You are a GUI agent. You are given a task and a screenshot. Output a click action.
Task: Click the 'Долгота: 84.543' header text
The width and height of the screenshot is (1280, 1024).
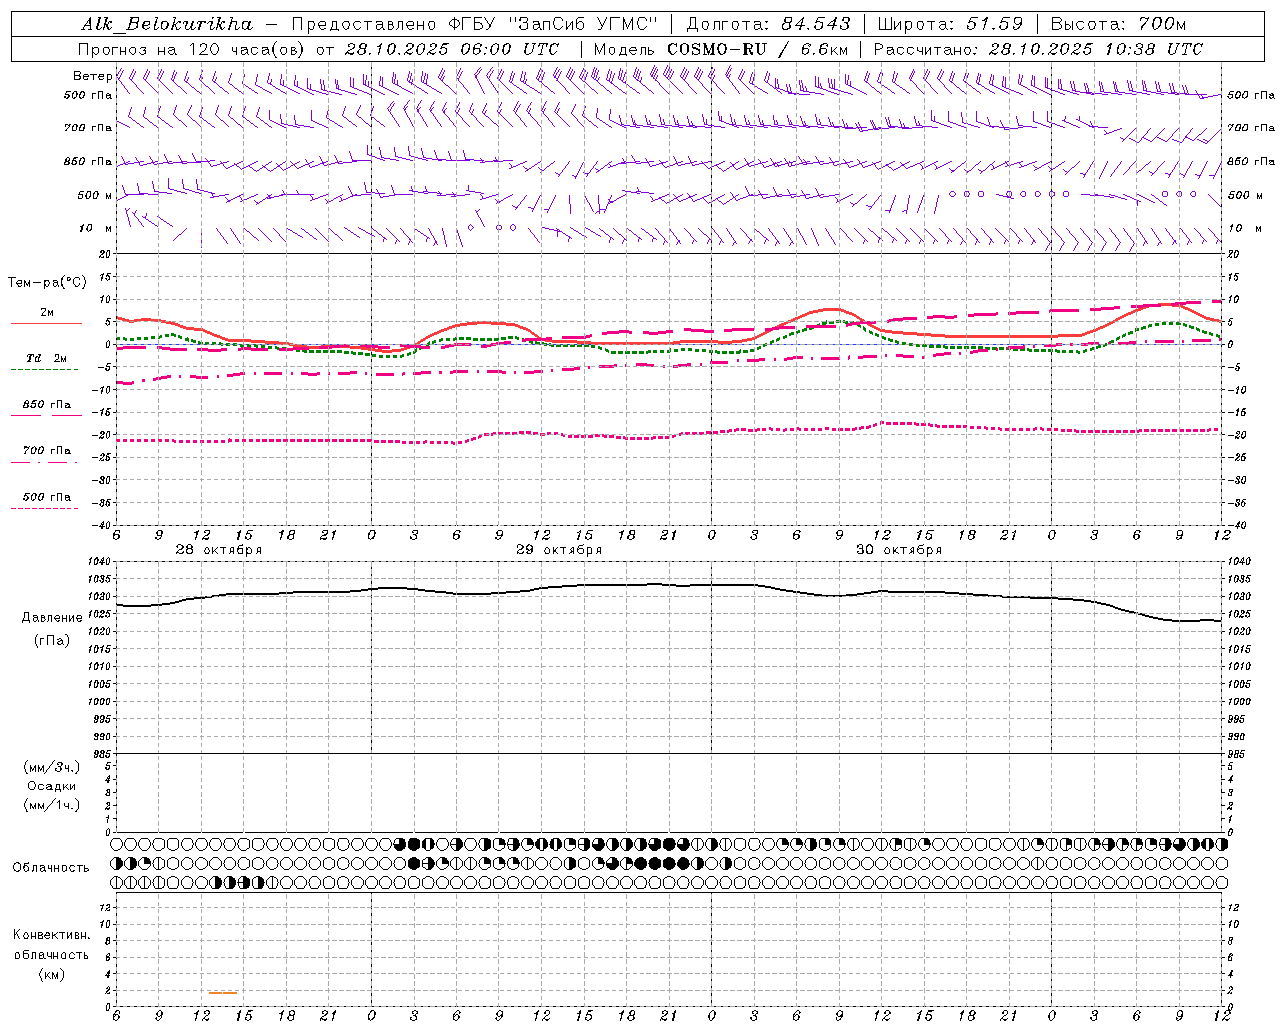pyautogui.click(x=769, y=24)
